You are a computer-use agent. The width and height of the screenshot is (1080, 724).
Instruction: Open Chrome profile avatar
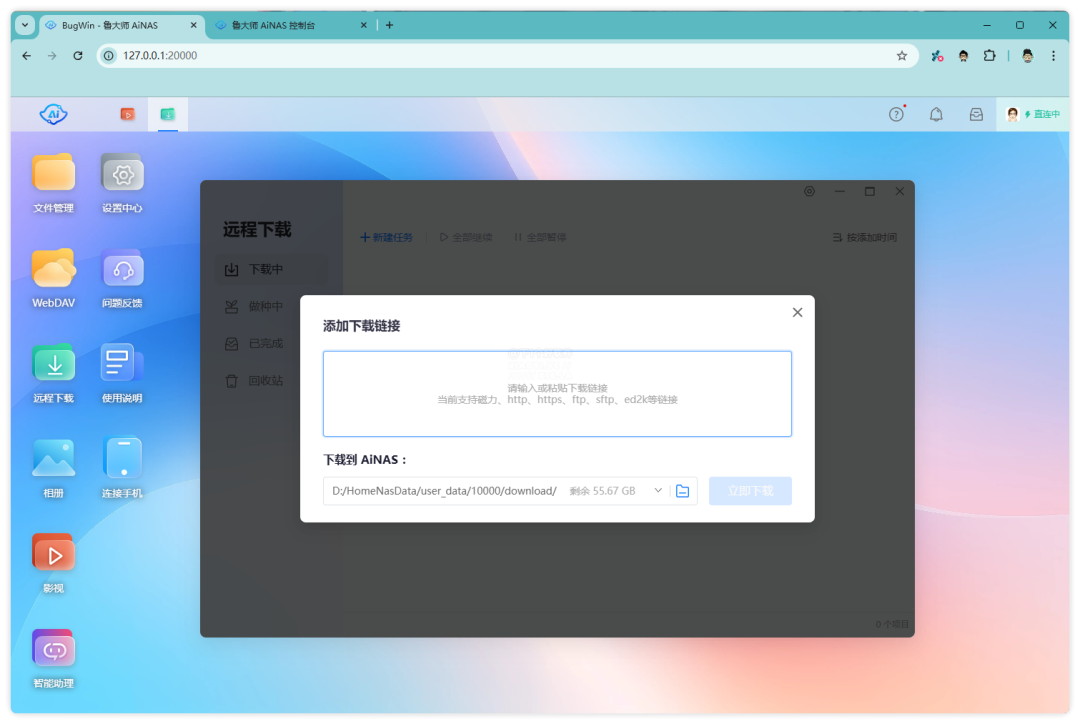pos(1027,56)
